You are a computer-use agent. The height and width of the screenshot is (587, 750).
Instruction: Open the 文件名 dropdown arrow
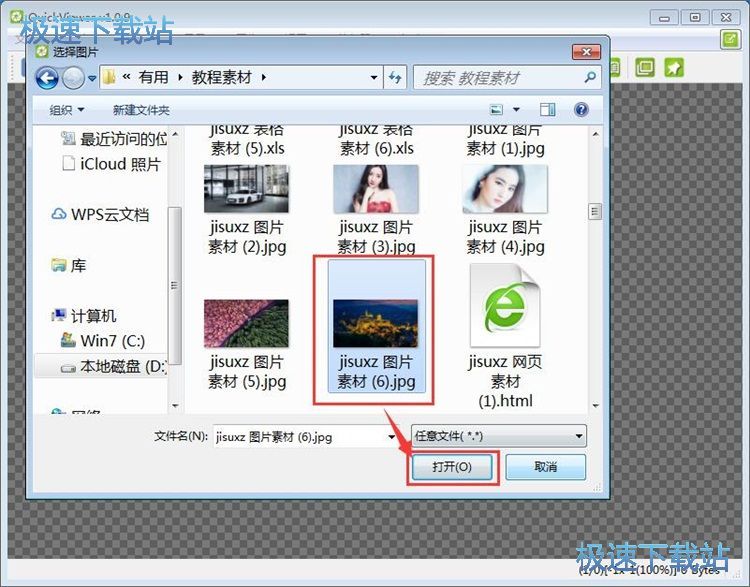pos(391,436)
